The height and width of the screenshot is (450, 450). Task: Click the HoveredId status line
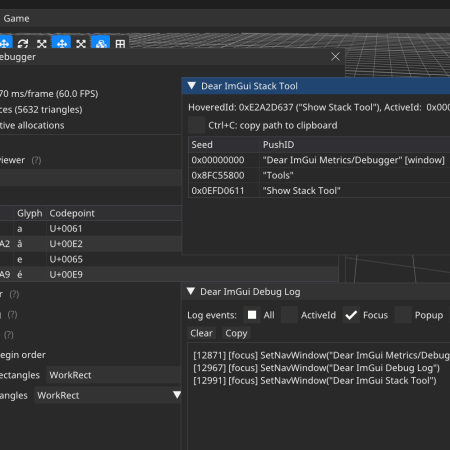pyautogui.click(x=319, y=107)
